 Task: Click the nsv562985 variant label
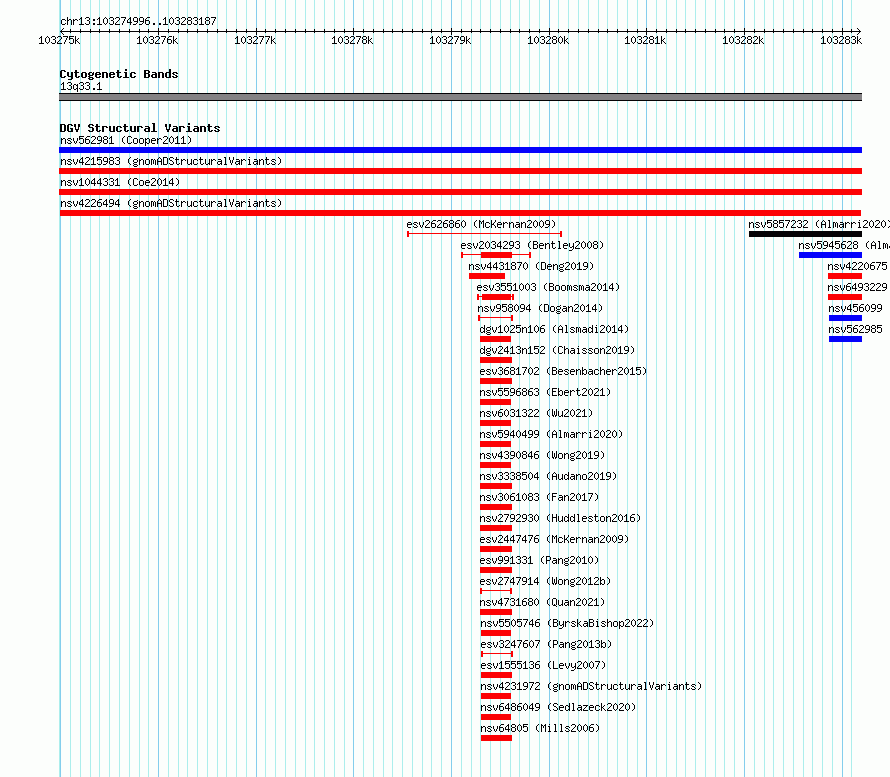tap(855, 329)
